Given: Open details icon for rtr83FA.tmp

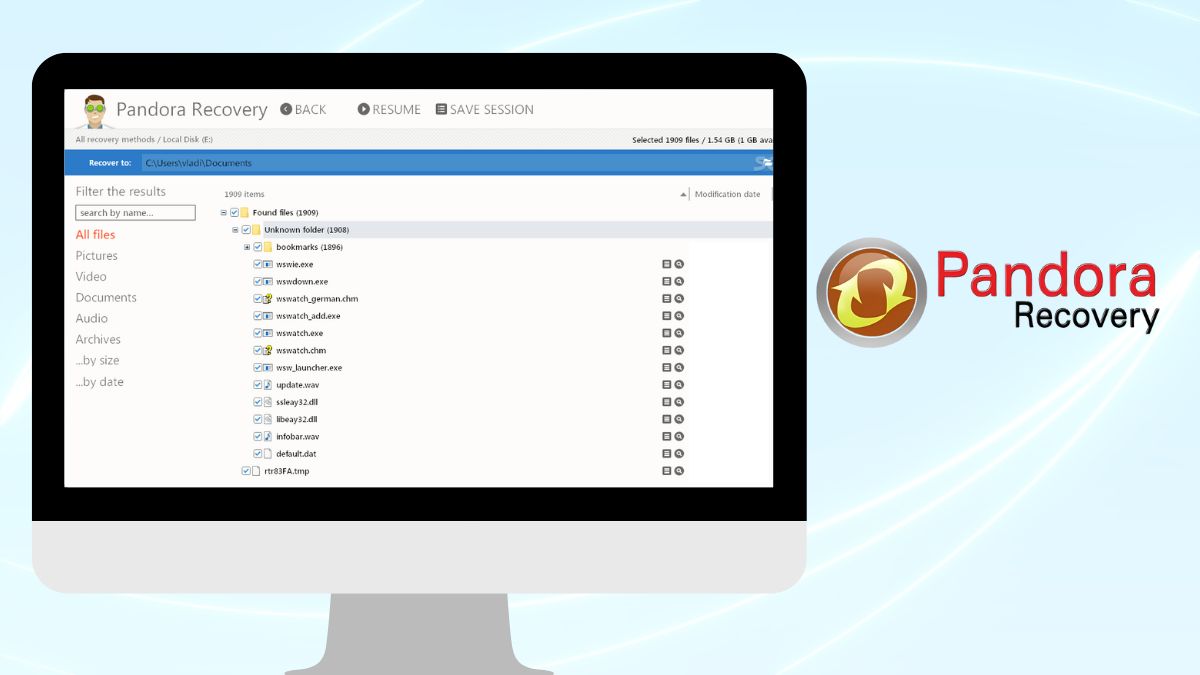Looking at the screenshot, I should (667, 471).
